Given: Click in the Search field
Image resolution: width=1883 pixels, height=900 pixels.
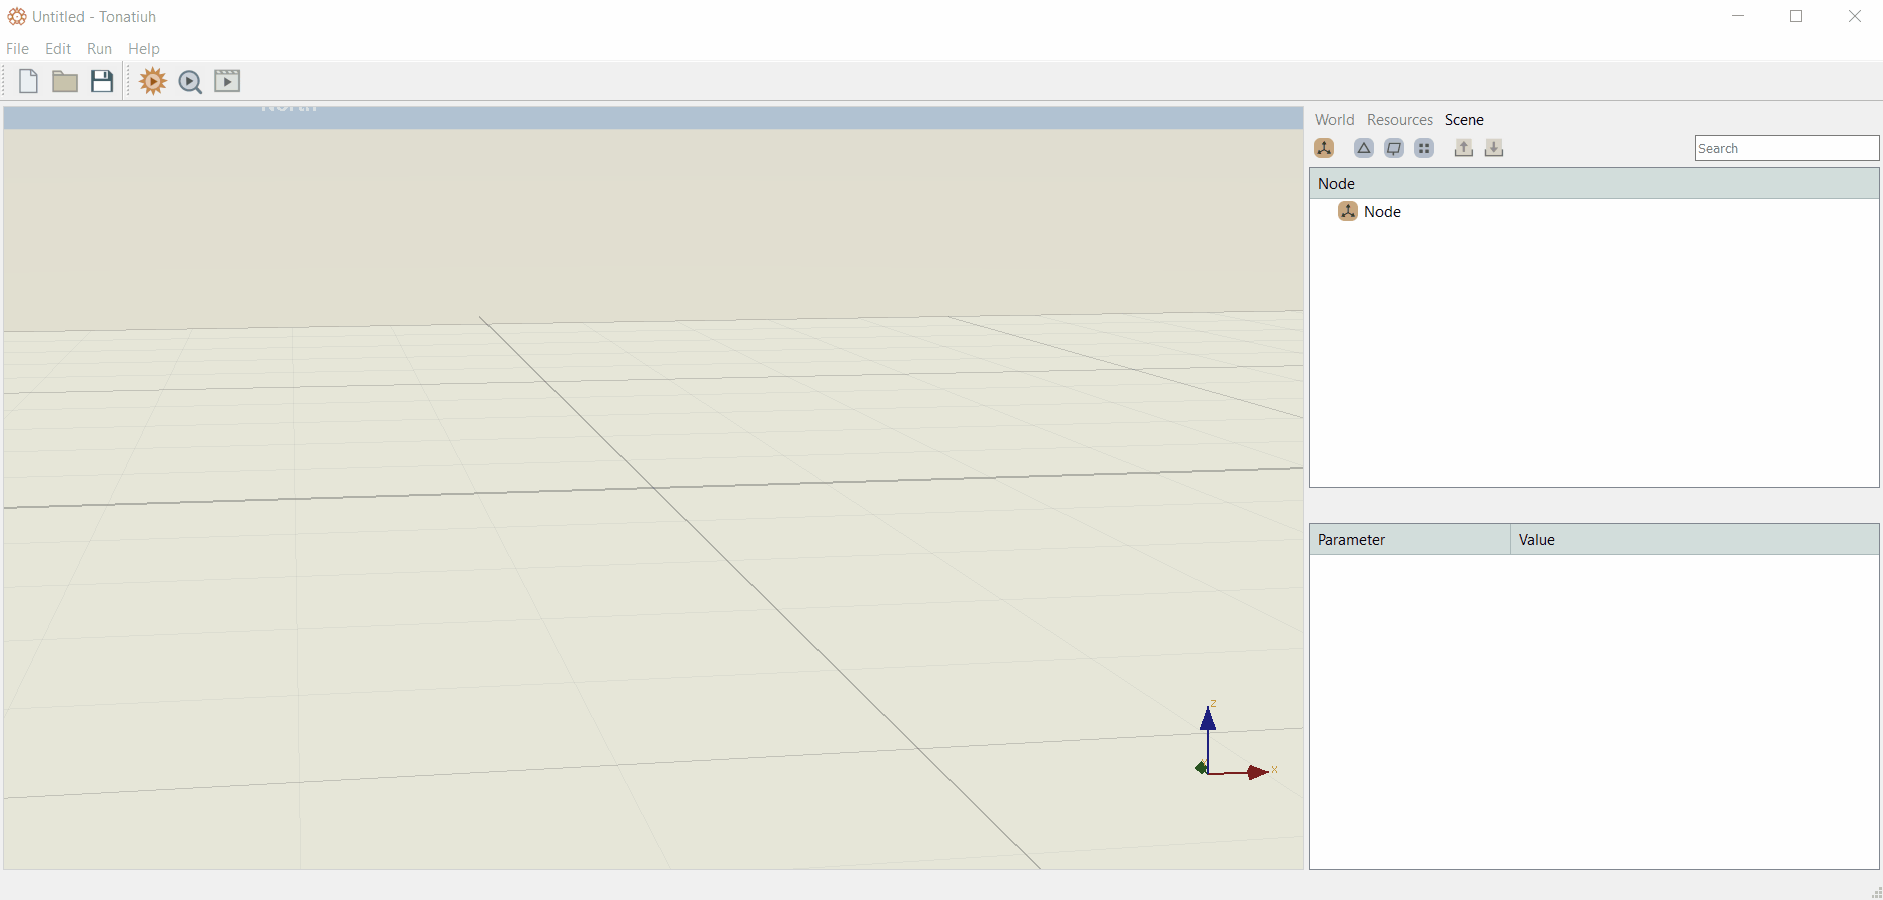Looking at the screenshot, I should 1787,148.
